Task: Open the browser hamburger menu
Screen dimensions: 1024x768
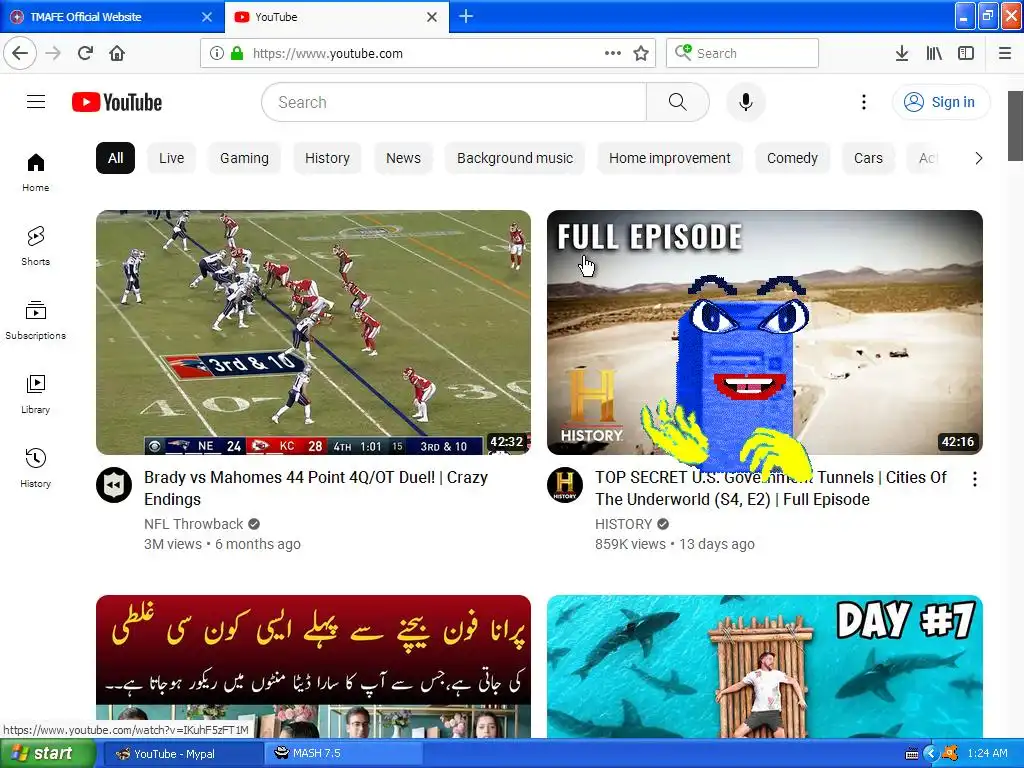Action: 1005,53
